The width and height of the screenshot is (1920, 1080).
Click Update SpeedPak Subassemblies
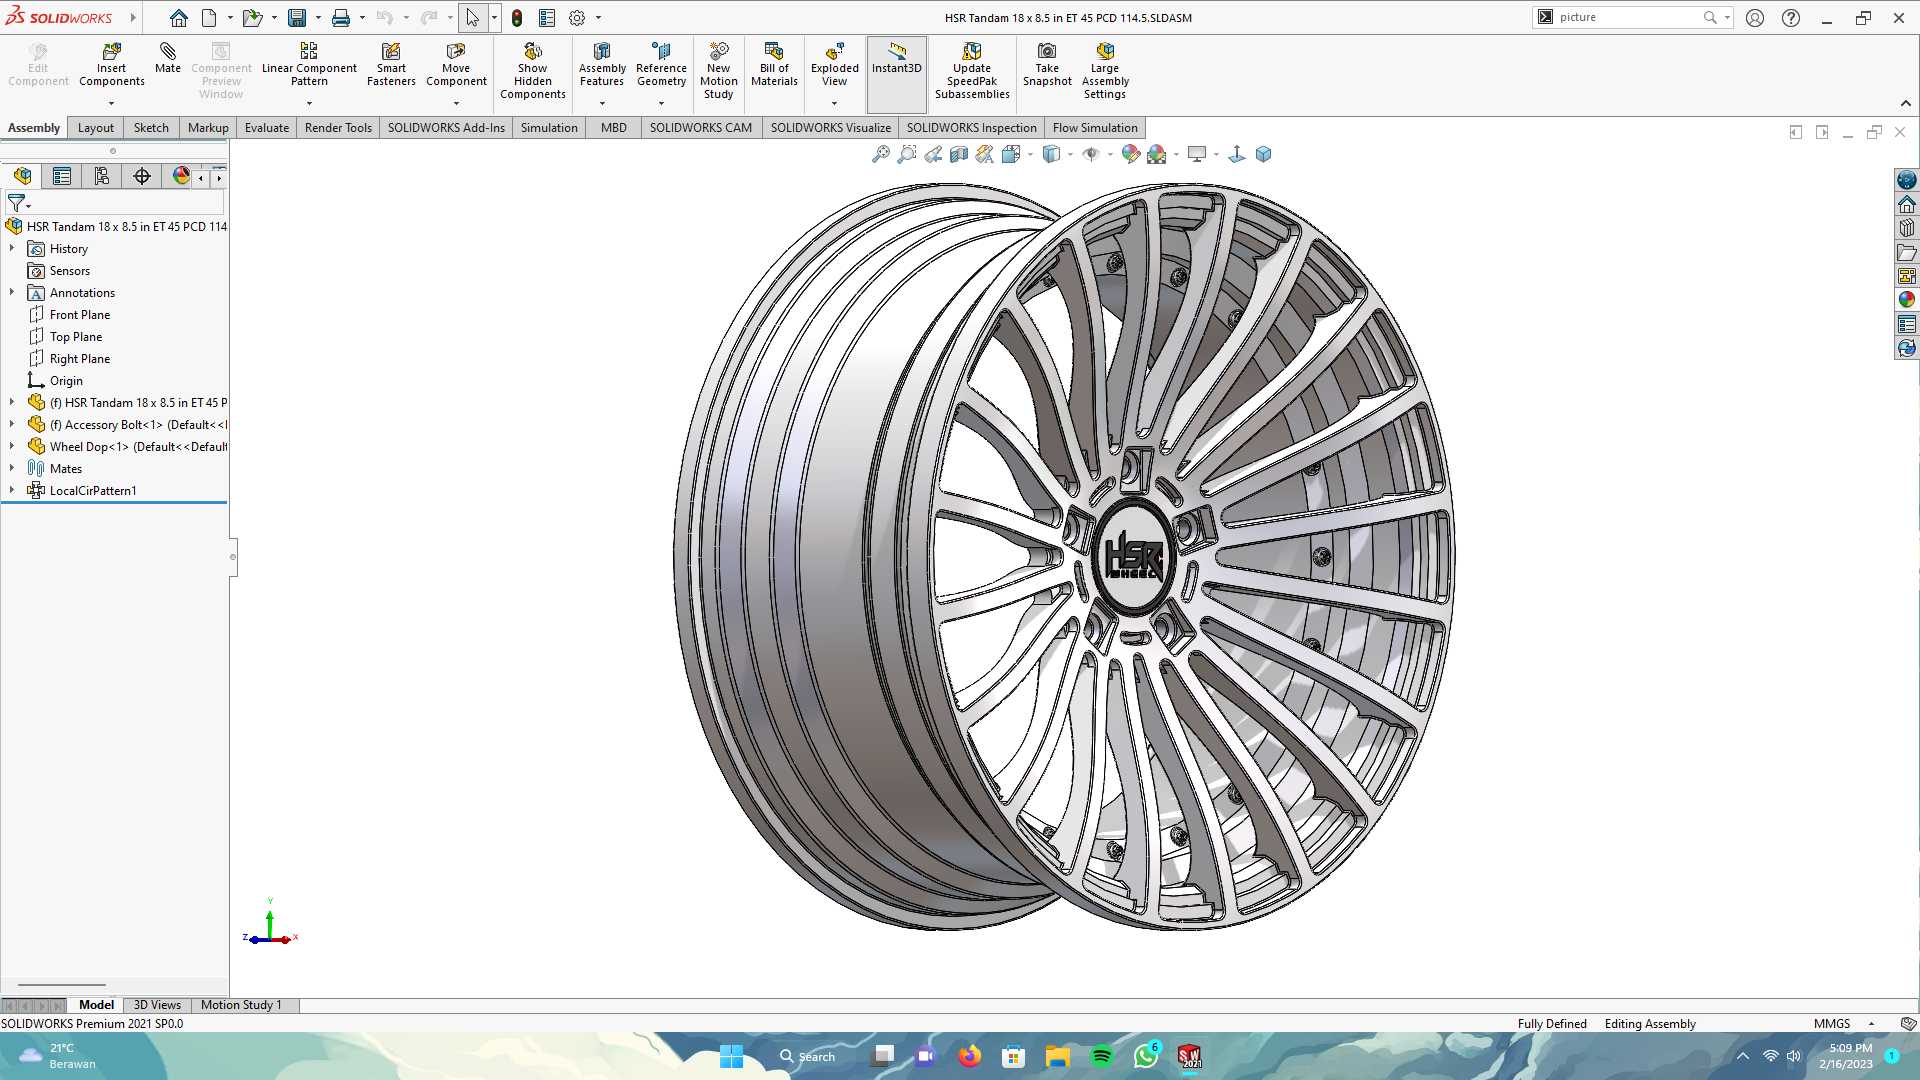(x=972, y=71)
